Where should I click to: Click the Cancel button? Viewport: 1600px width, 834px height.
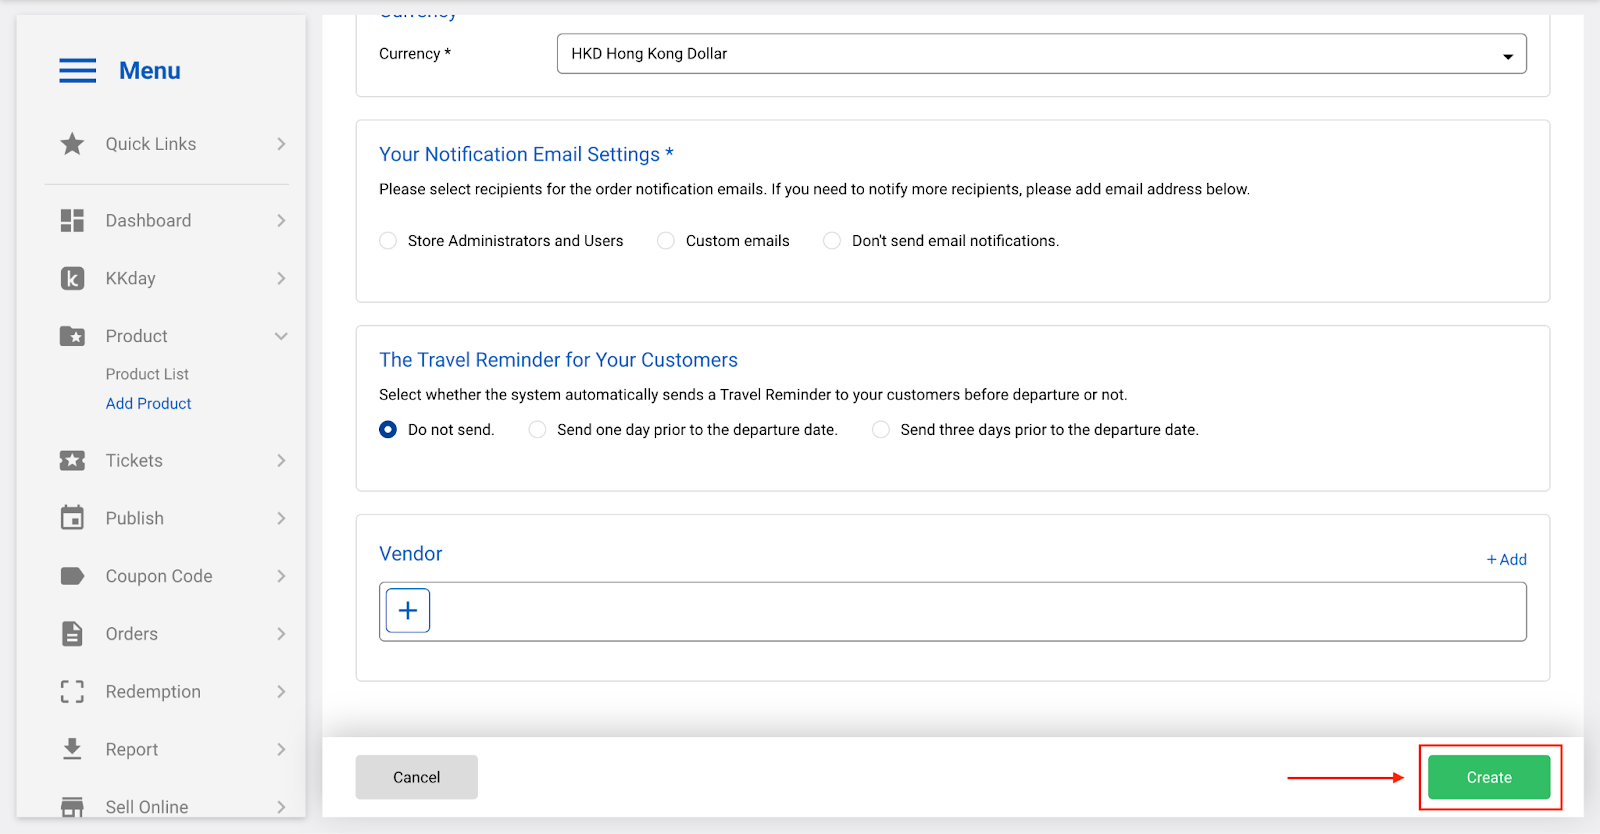[417, 777]
